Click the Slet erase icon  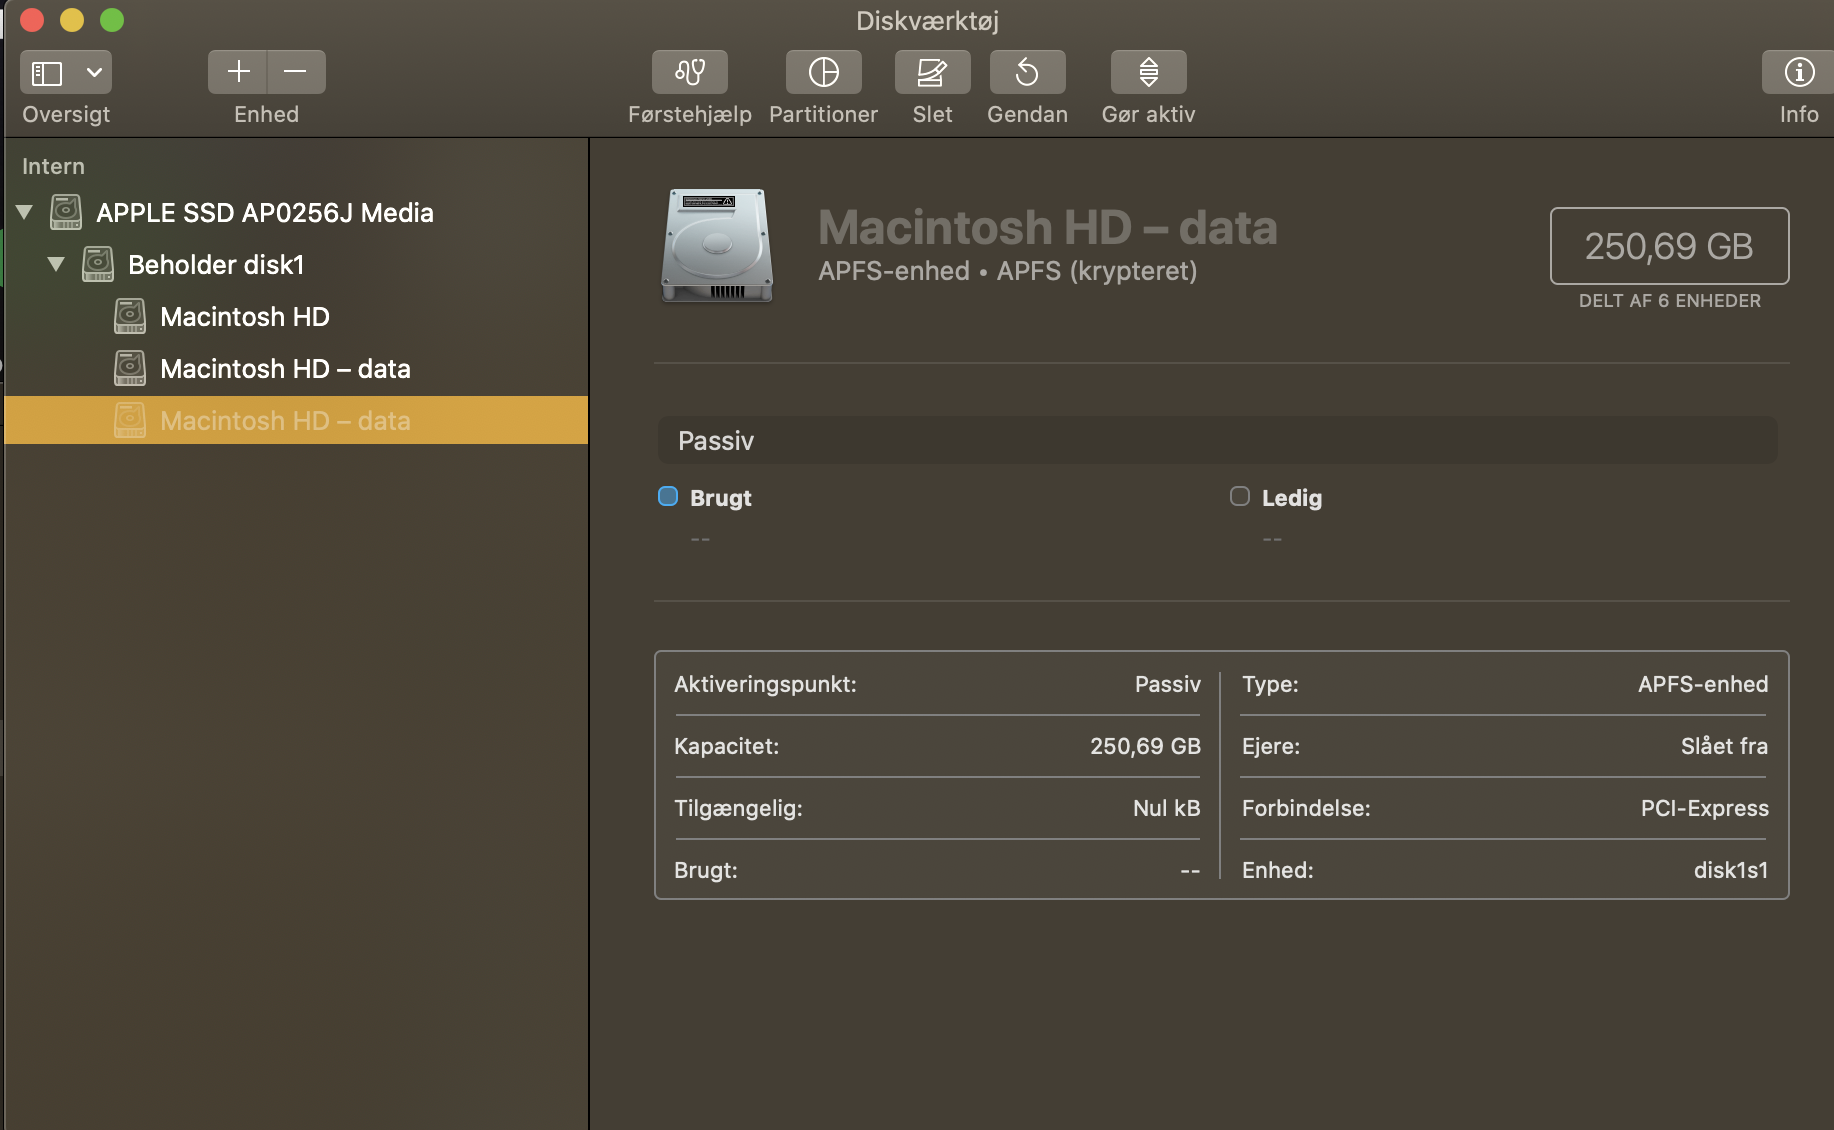click(x=932, y=72)
